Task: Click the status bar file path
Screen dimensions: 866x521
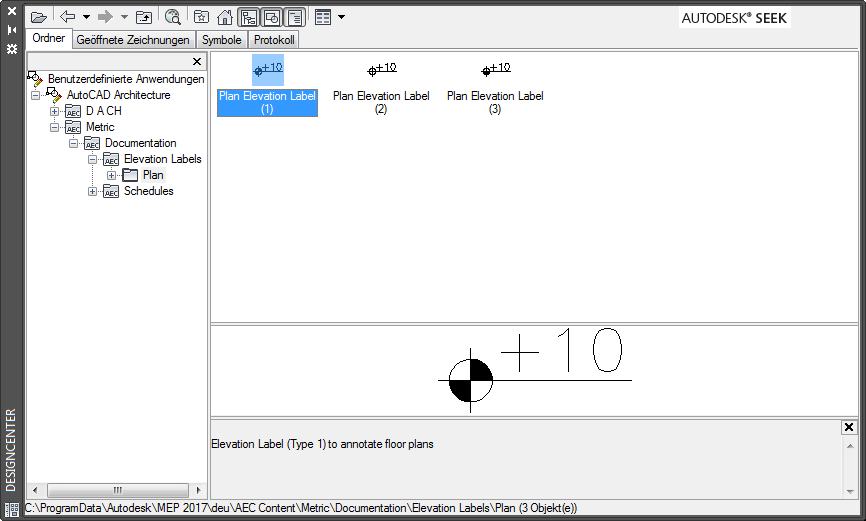Action: point(301,508)
